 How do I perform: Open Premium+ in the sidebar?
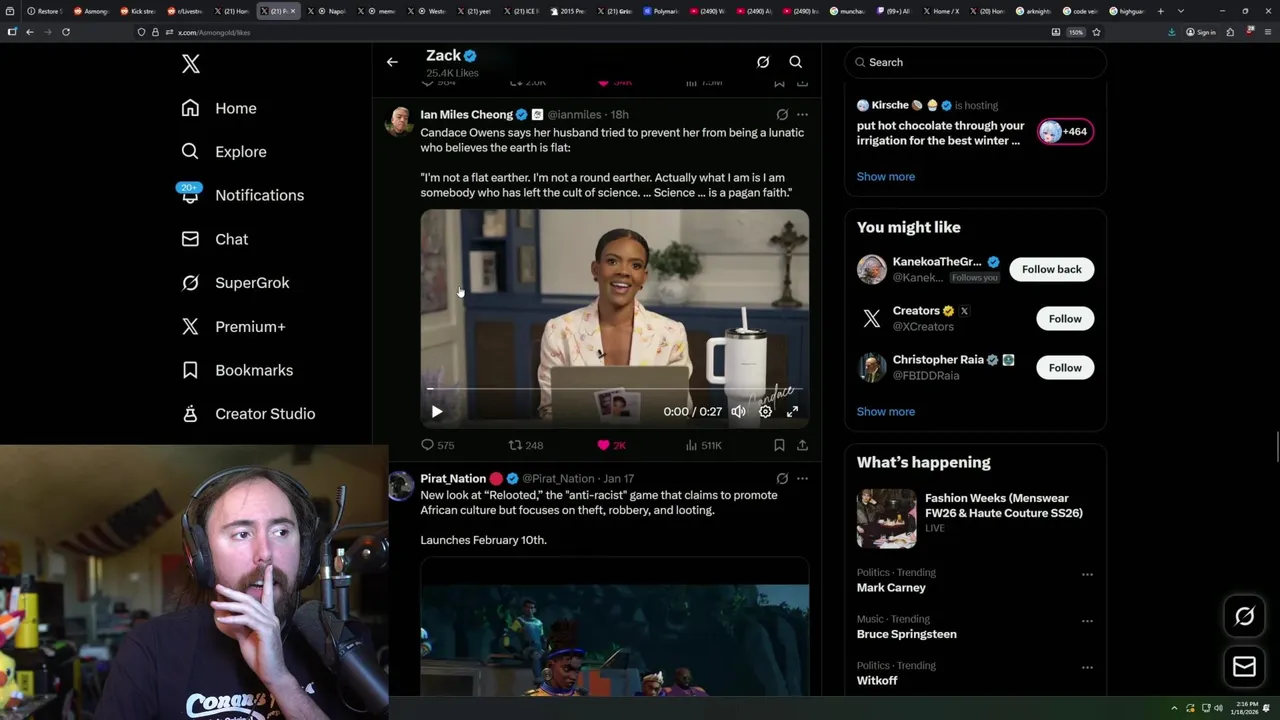pyautogui.click(x=233, y=326)
